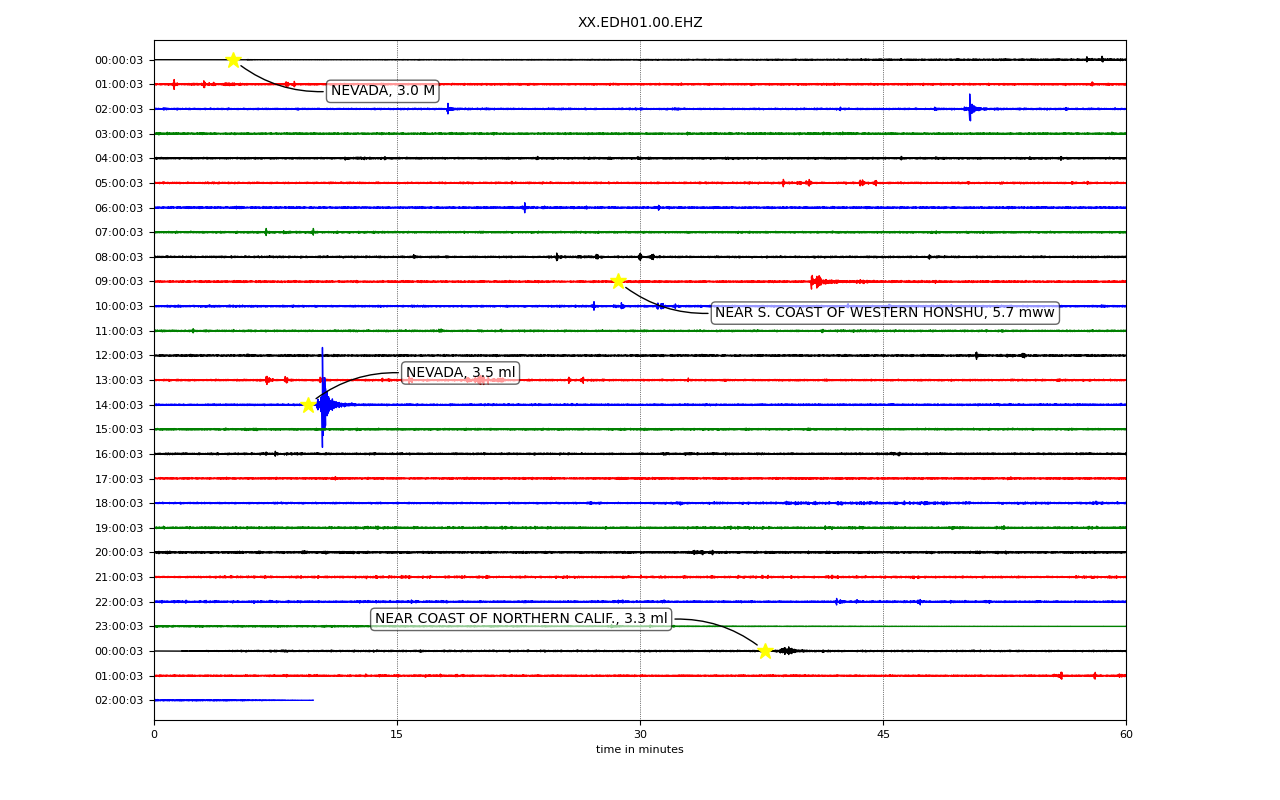Viewport: 1280px width, 800px height.
Task: Click the 45 tick label on the time axis
Action: 883,735
